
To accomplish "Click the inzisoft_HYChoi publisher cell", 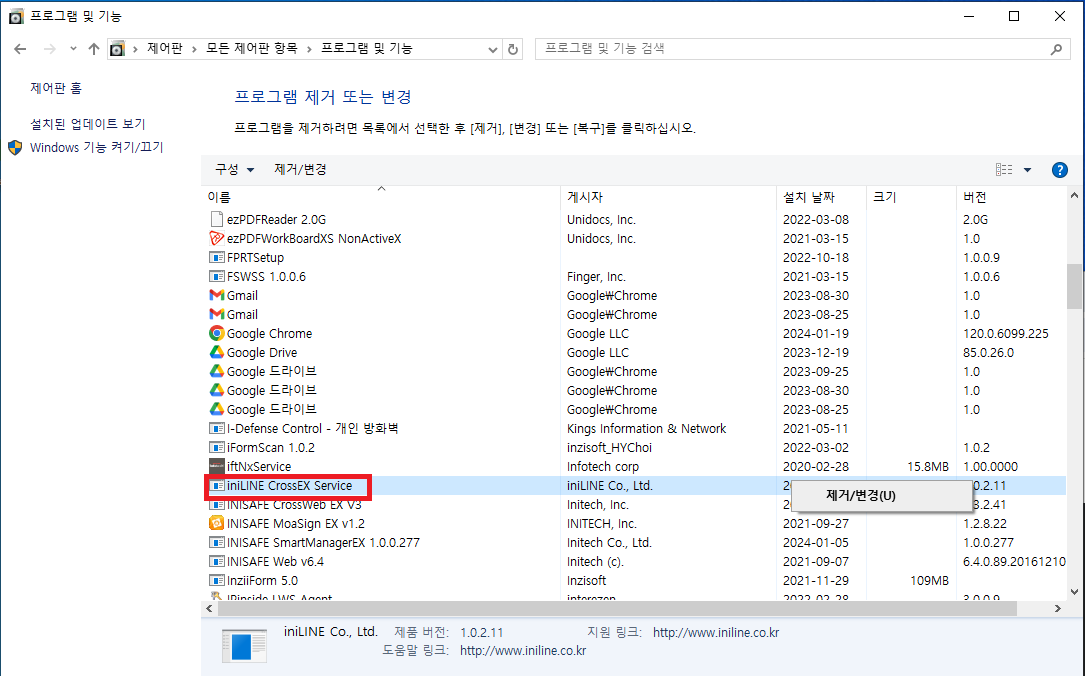I will click(609, 448).
